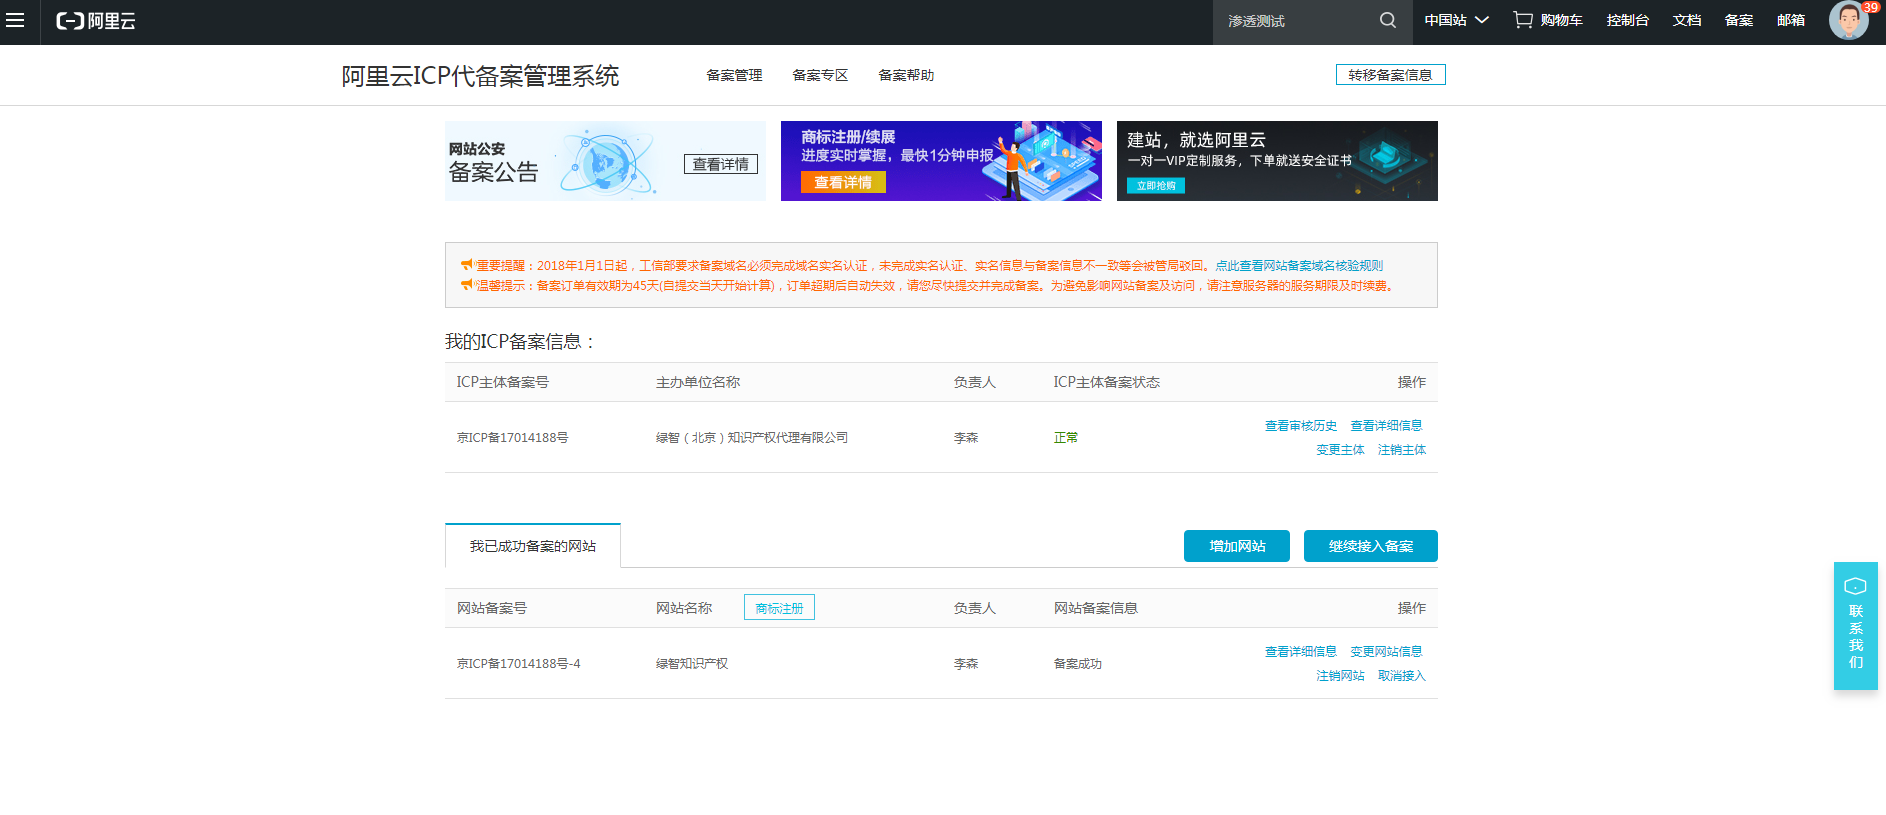Click 查看详细信息 for ICP主体
The image size is (1886, 815).
tap(1386, 426)
